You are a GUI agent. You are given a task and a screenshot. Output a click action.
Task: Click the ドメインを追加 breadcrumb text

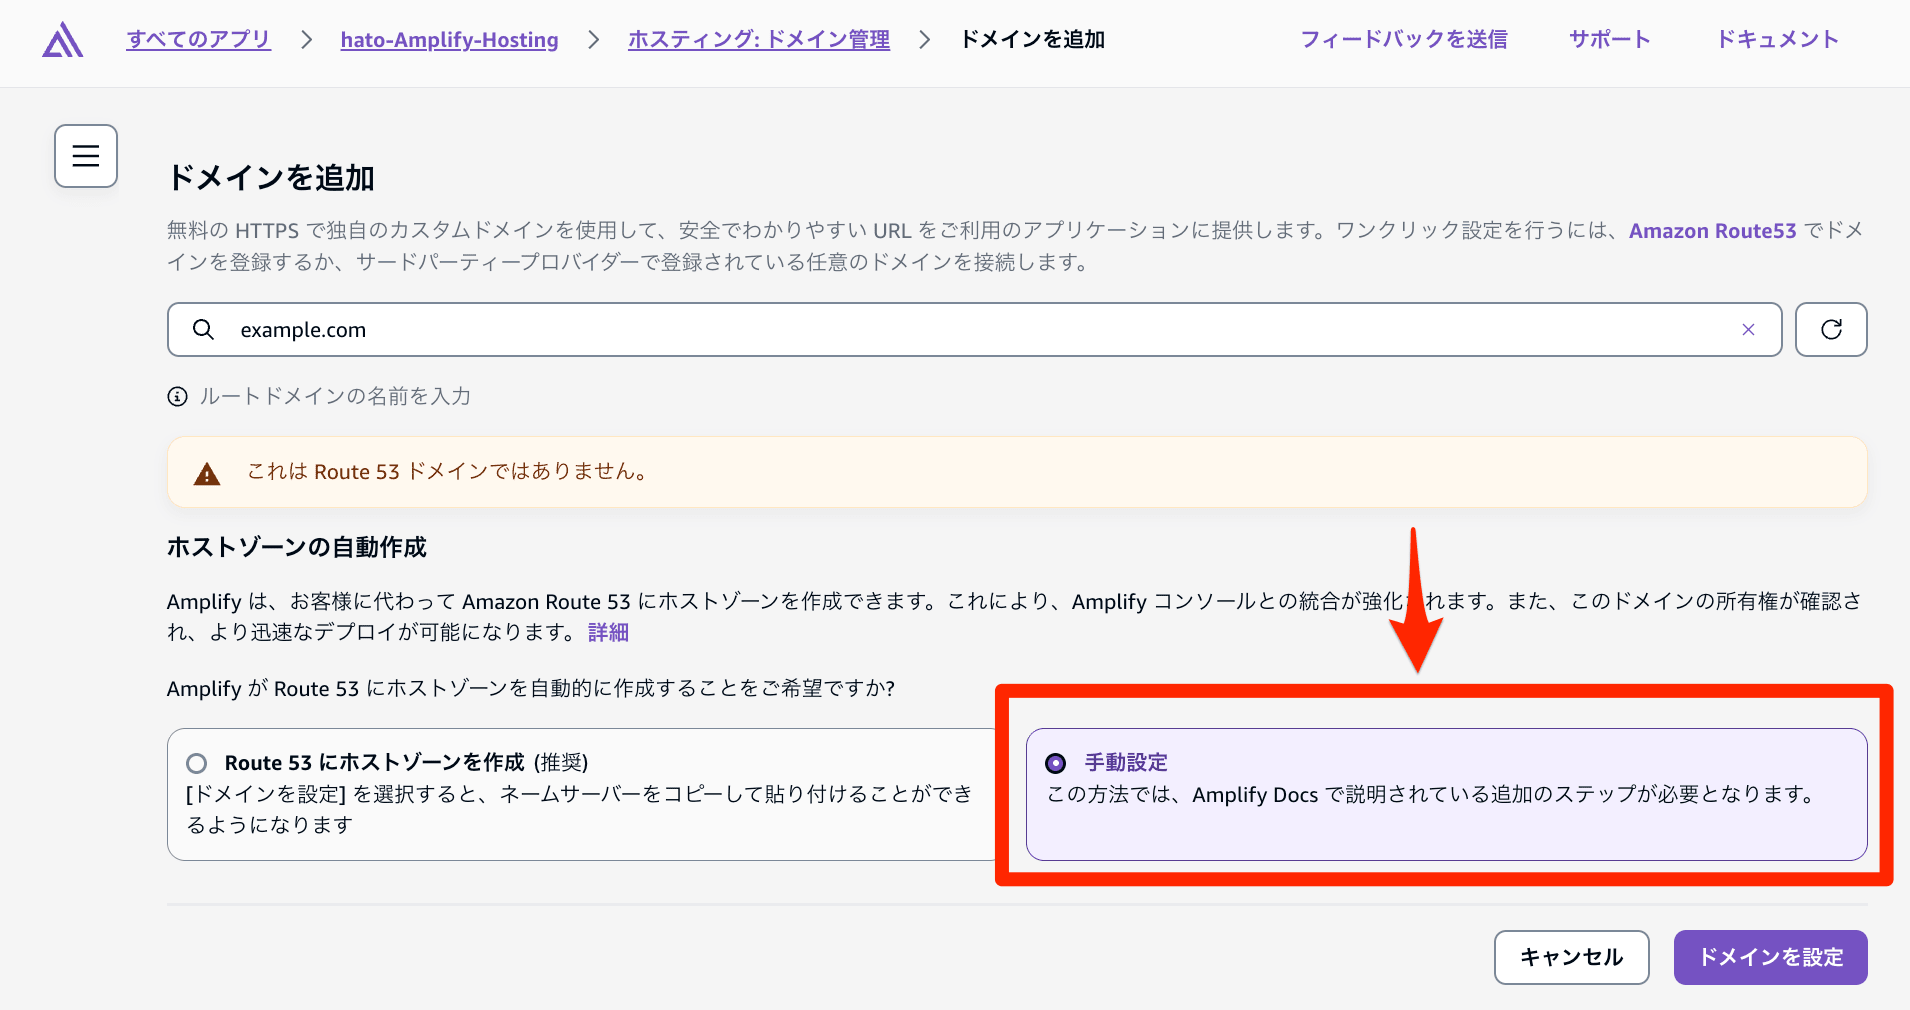coord(1032,39)
